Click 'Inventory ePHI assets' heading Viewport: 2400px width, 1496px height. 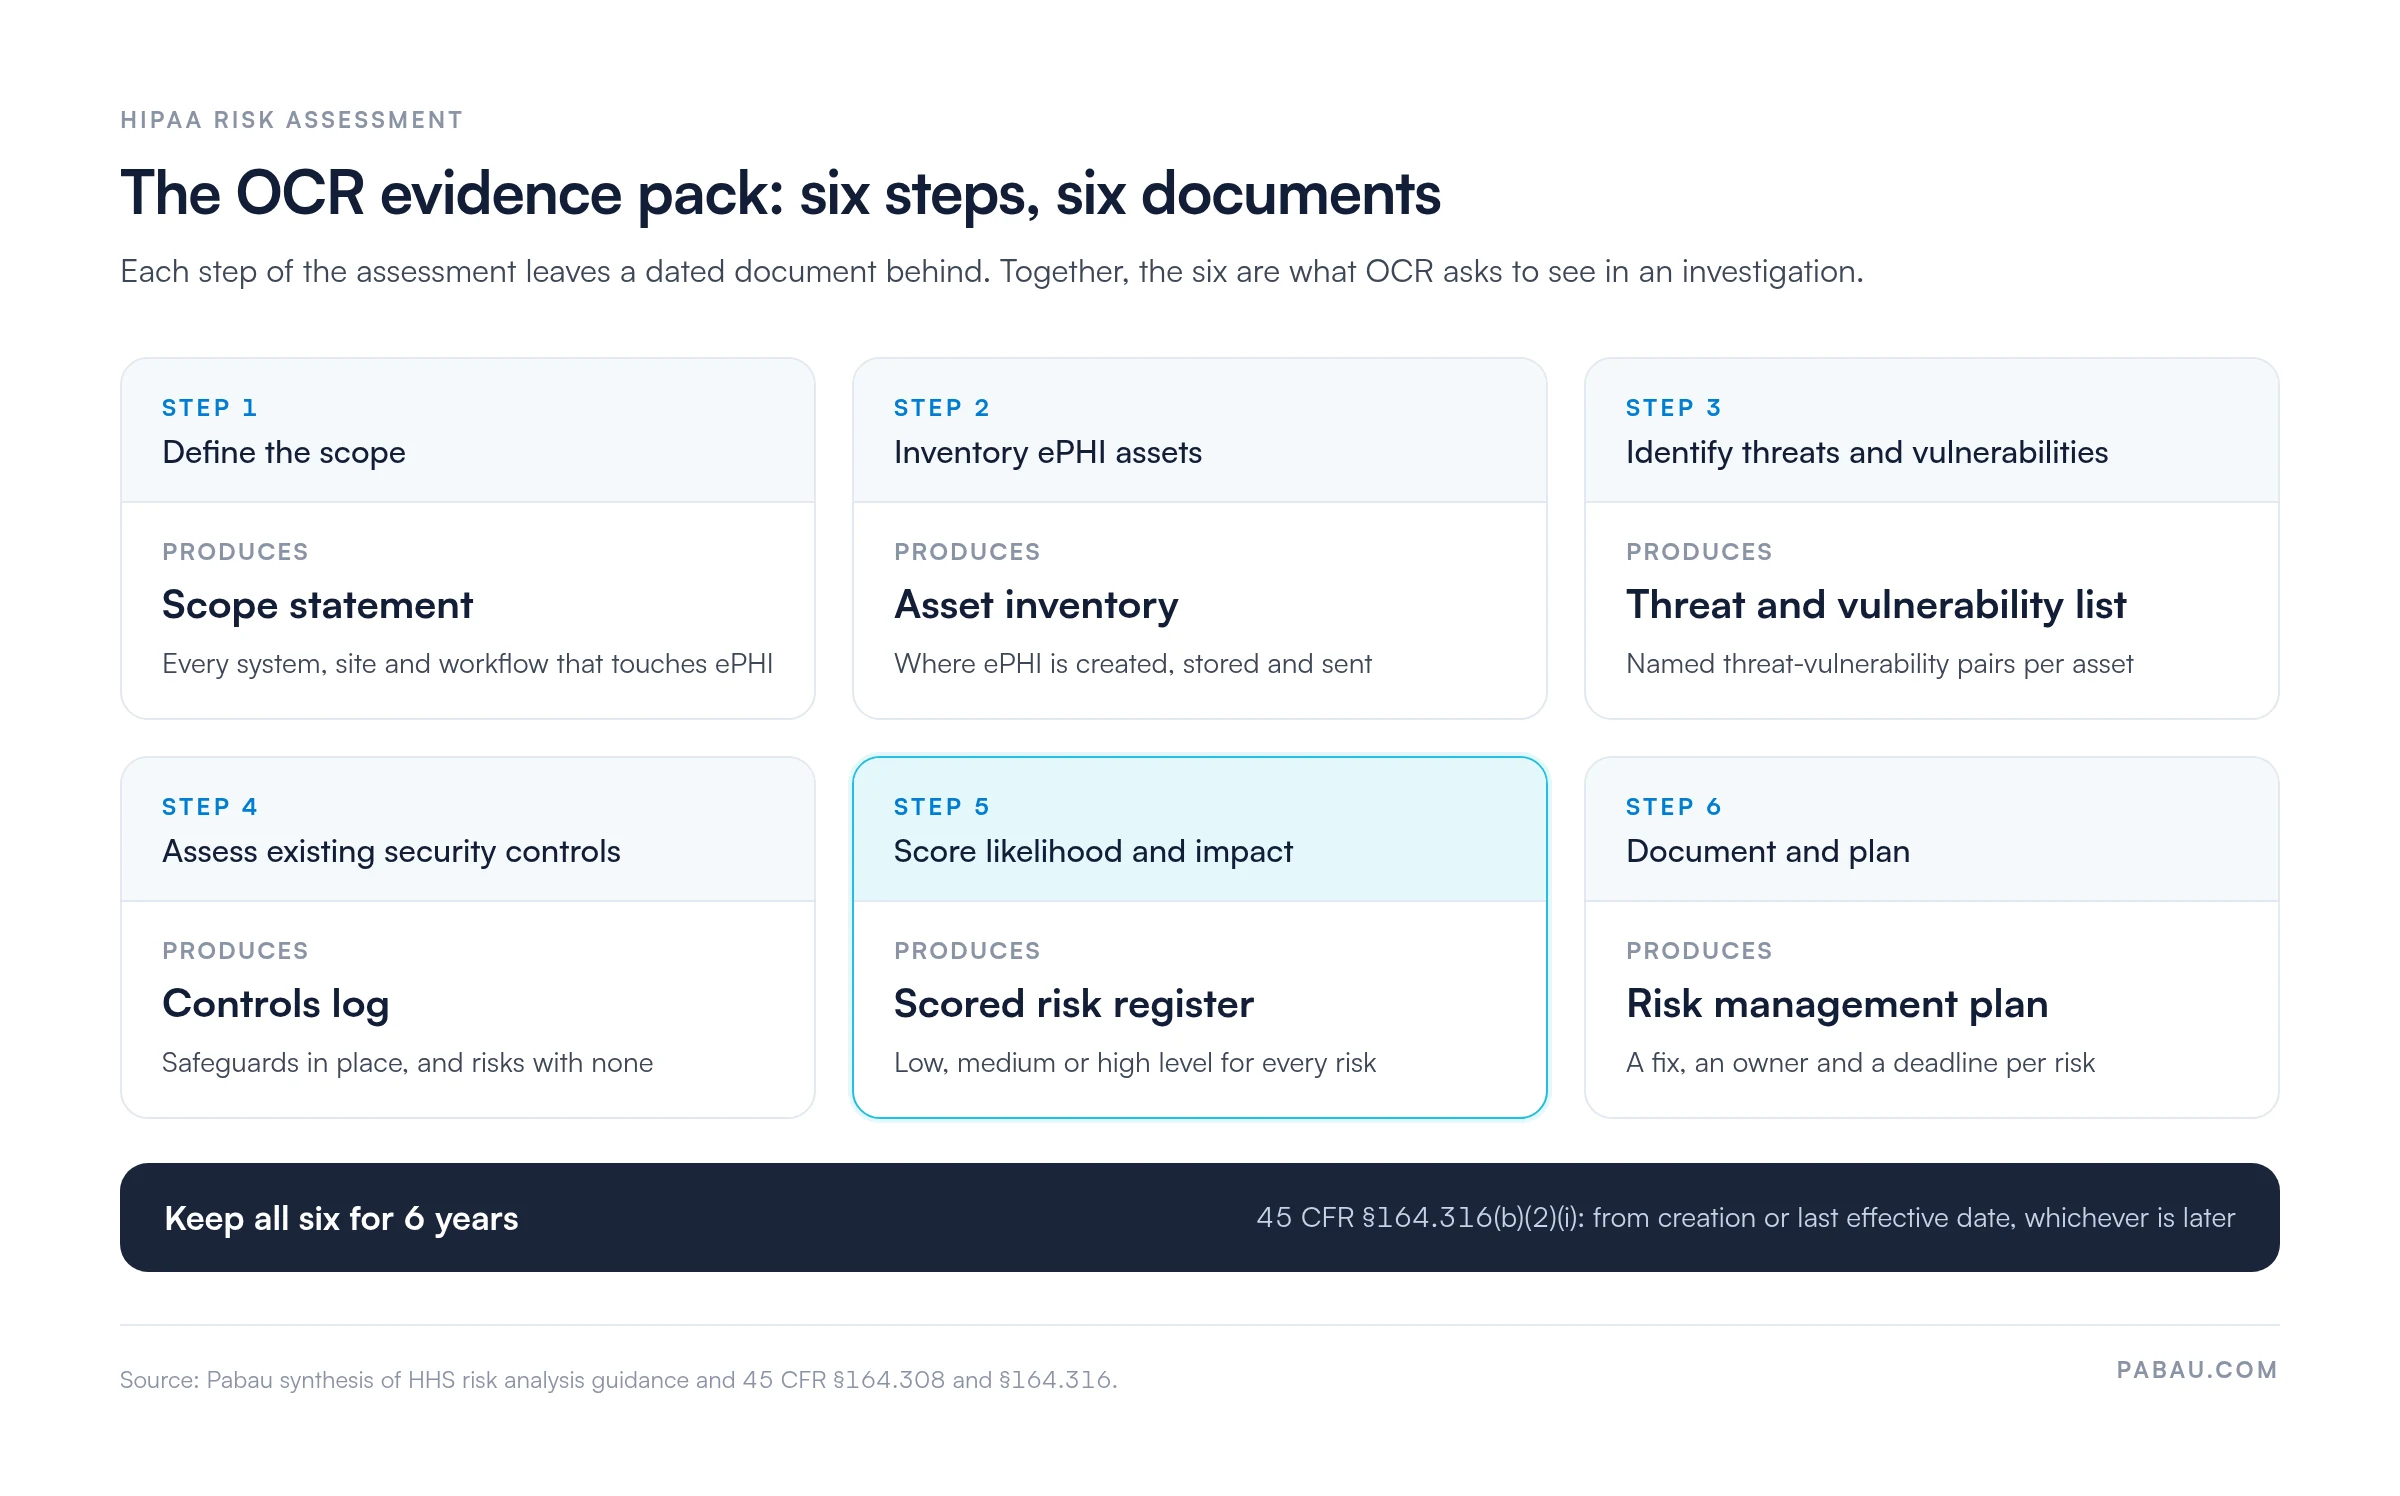click(1048, 453)
